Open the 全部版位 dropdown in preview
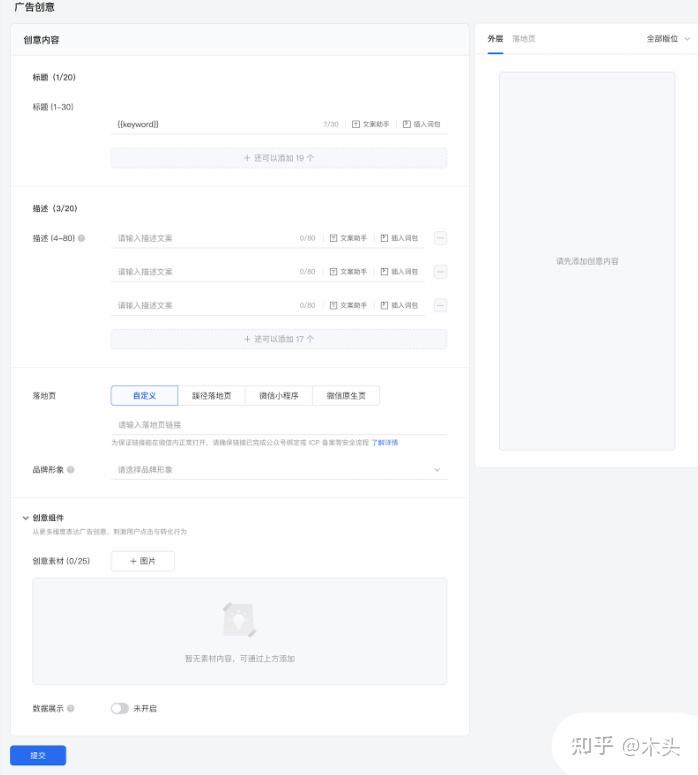Screen dimensions: 698x775 668,39
